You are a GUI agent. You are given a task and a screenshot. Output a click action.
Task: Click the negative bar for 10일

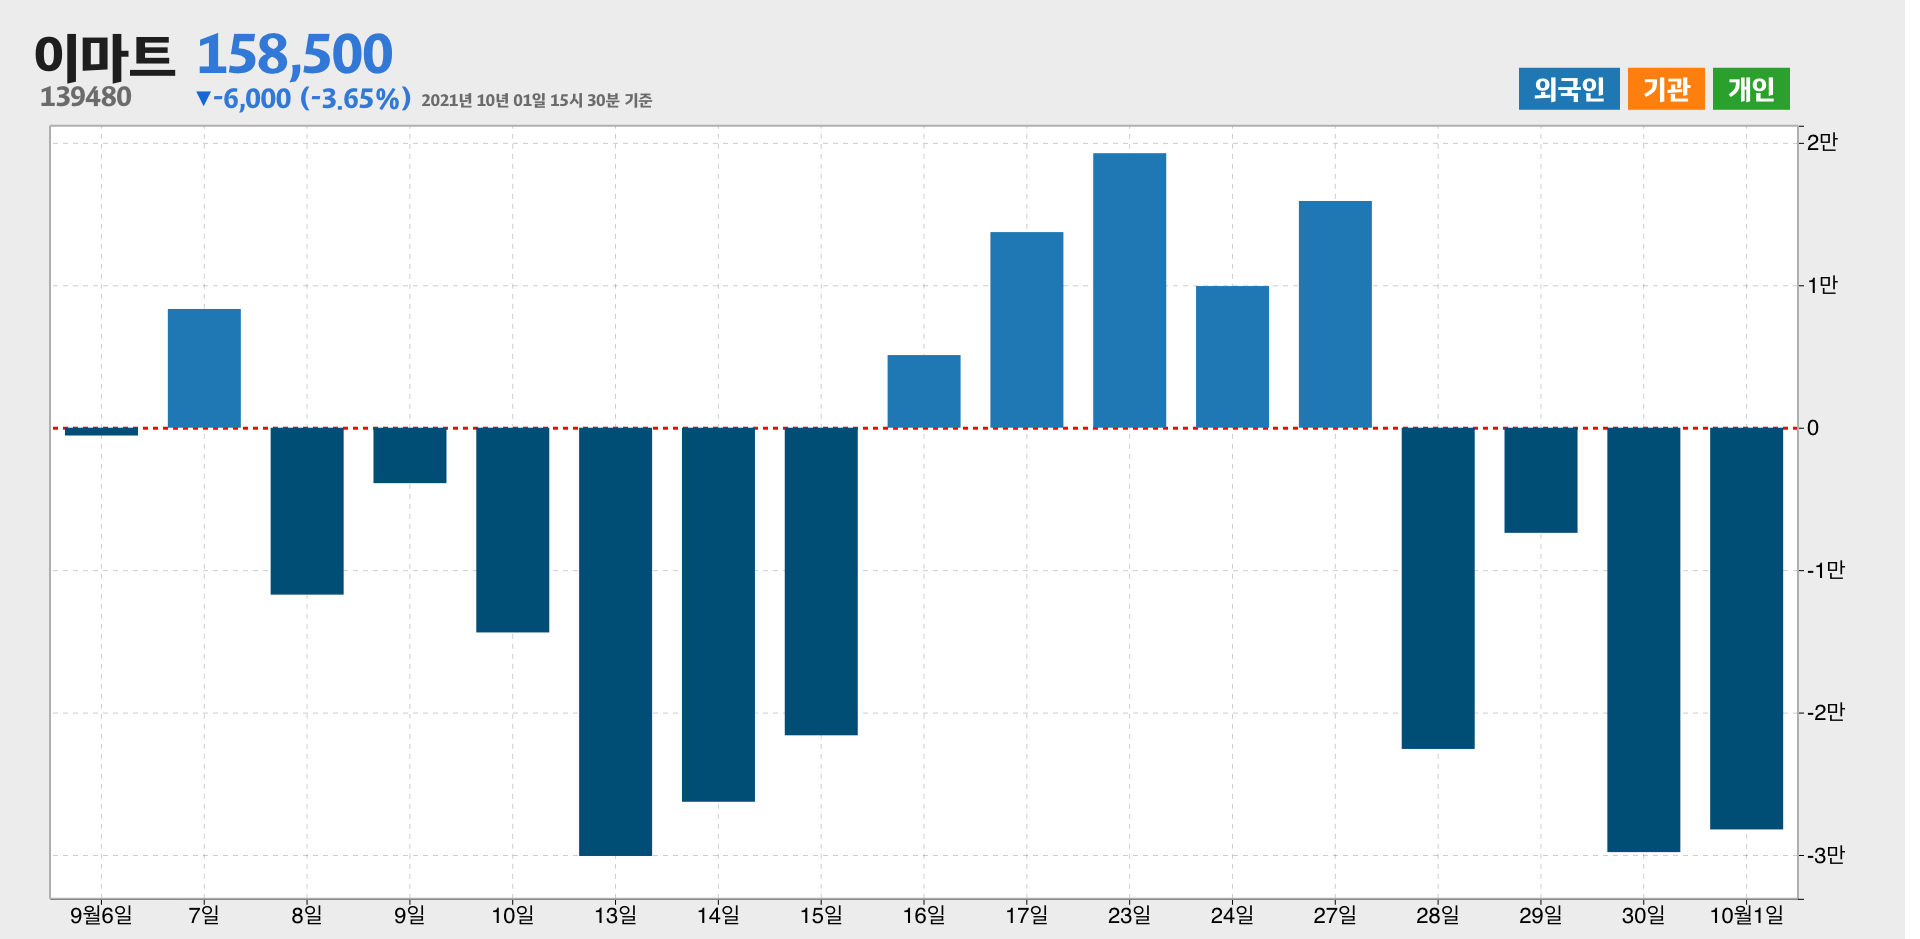pos(513,530)
